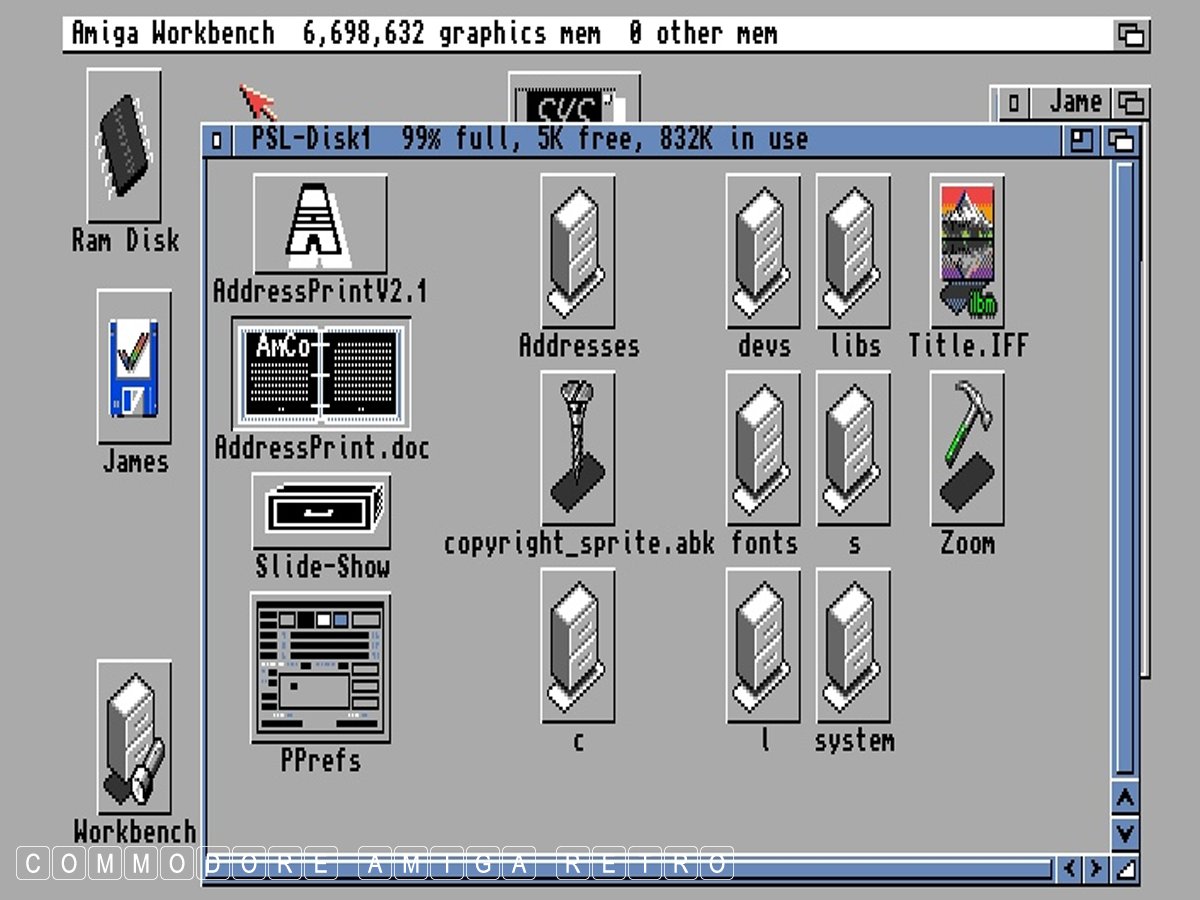
Task: Select the copyright_sprite.abk file icon
Action: 578,448
